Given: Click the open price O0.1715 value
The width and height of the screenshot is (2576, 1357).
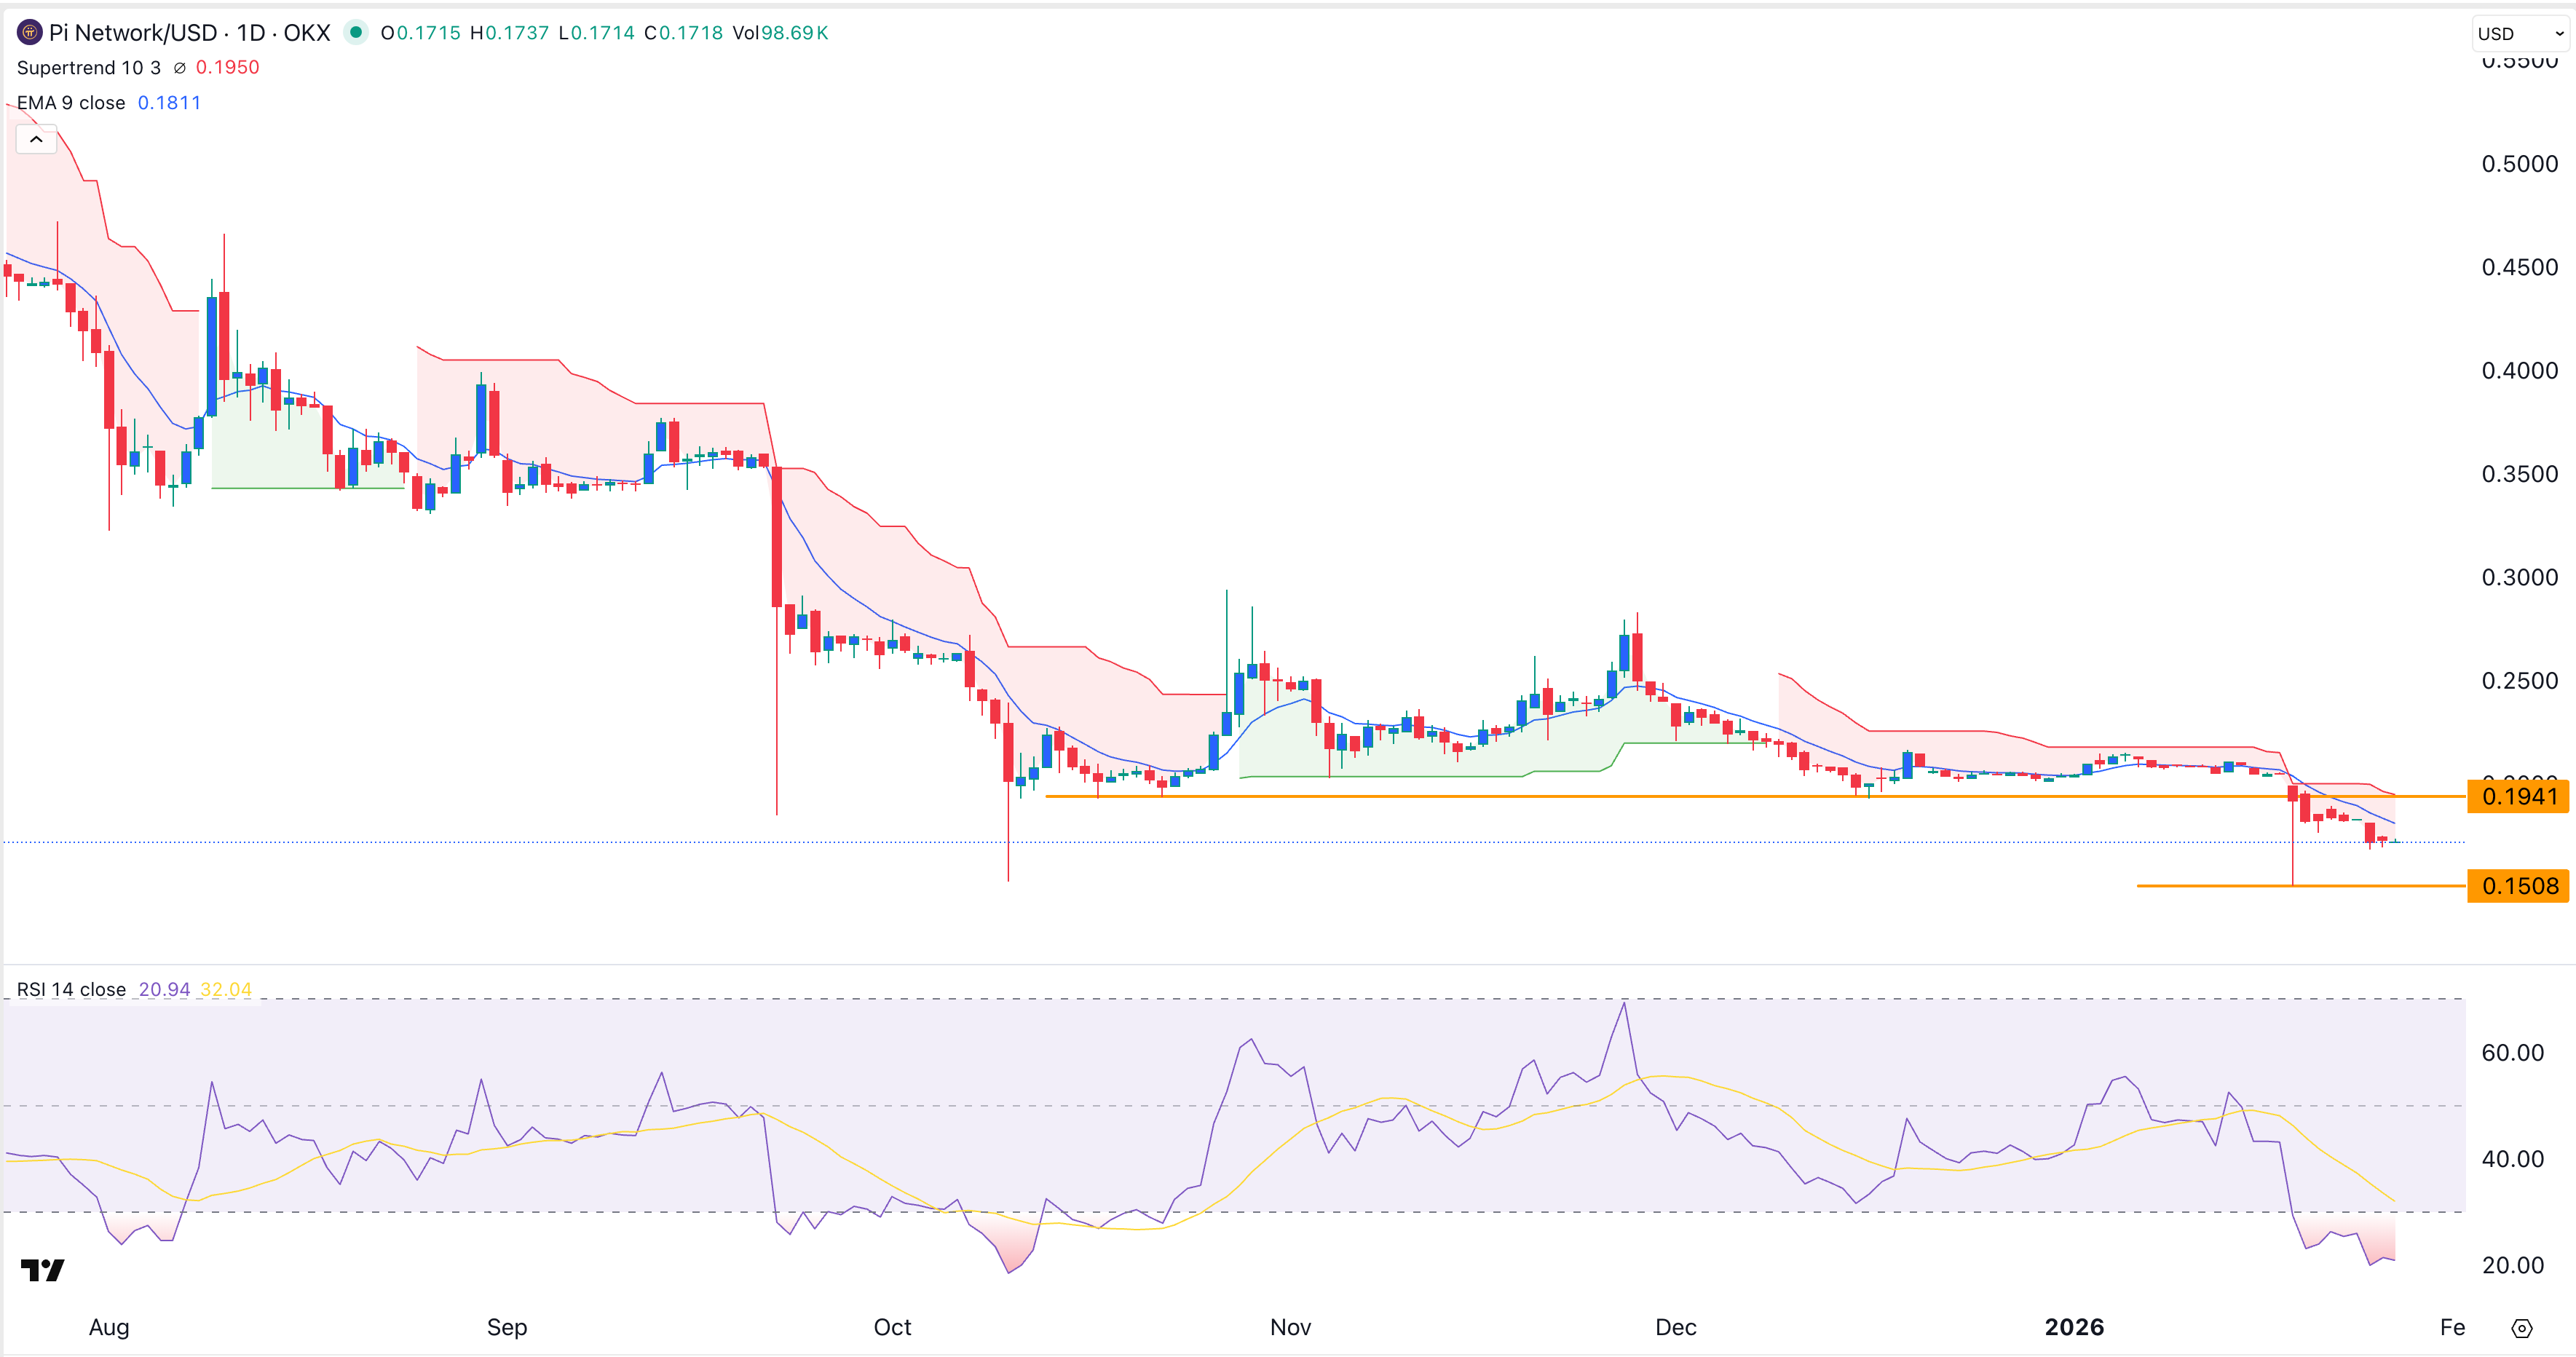Looking at the screenshot, I should [x=420, y=33].
